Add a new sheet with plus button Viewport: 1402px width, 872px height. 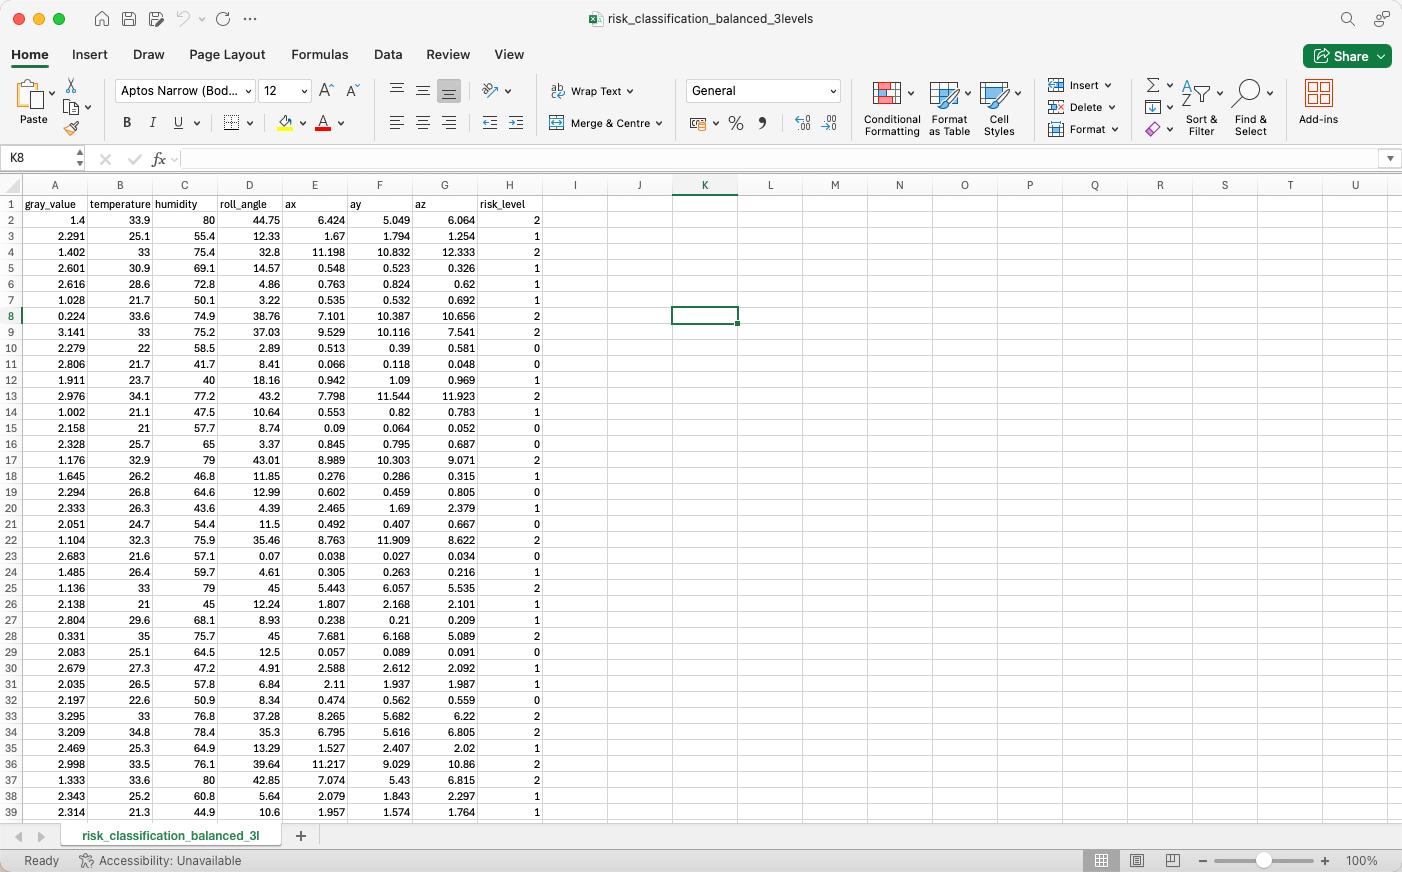pyautogui.click(x=301, y=836)
